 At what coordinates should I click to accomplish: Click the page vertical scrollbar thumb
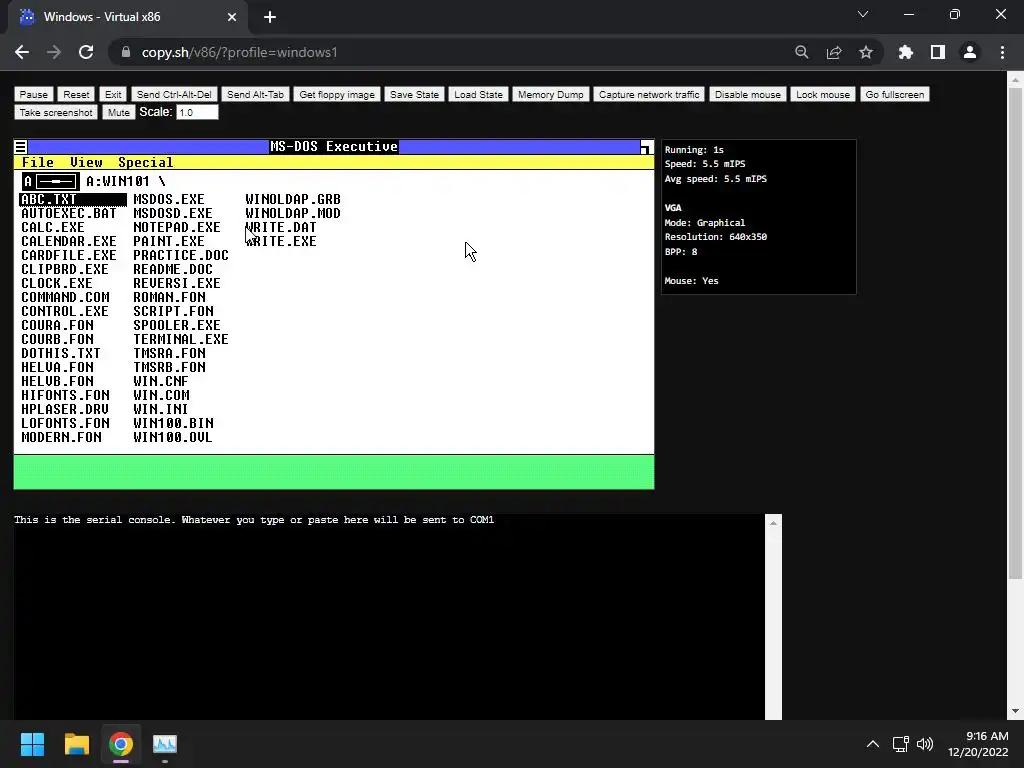point(1015,333)
